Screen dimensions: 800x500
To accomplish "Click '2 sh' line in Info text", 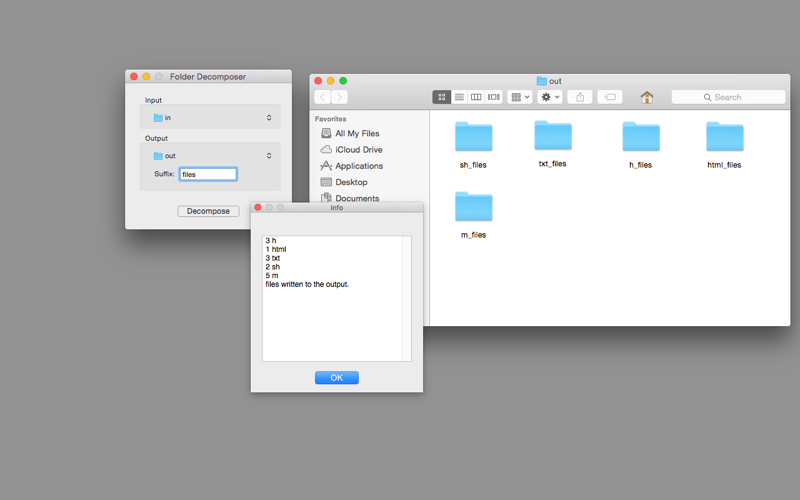I will [273, 267].
